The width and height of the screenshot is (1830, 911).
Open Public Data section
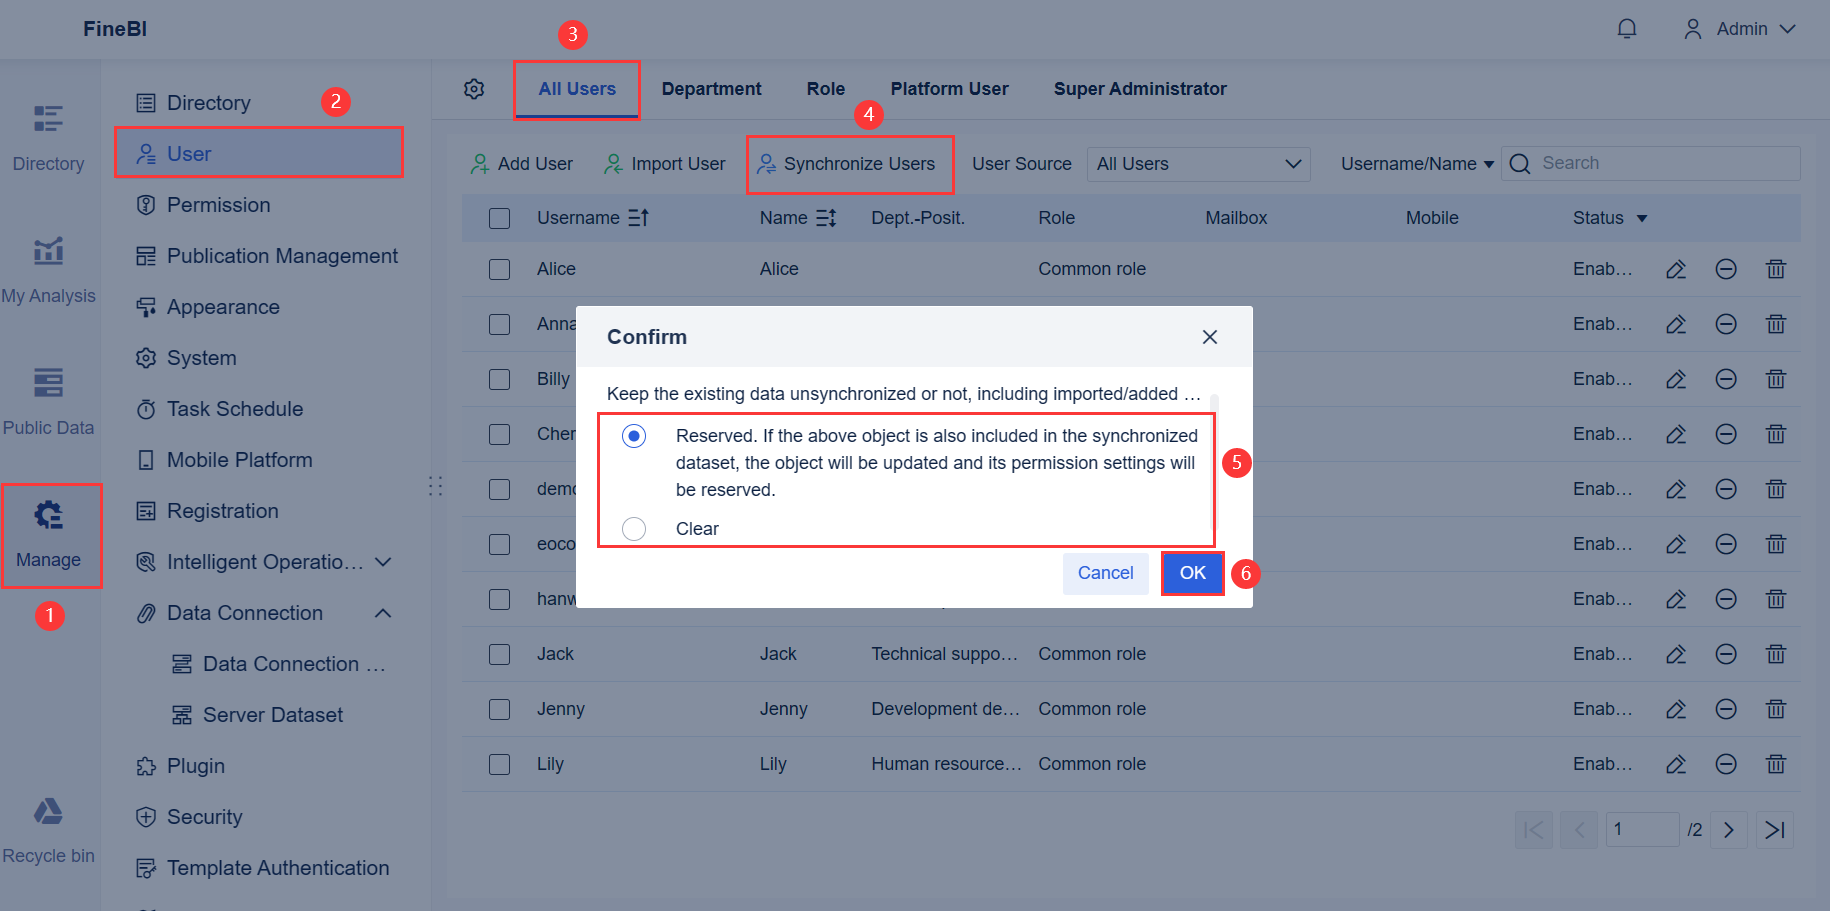(x=48, y=400)
